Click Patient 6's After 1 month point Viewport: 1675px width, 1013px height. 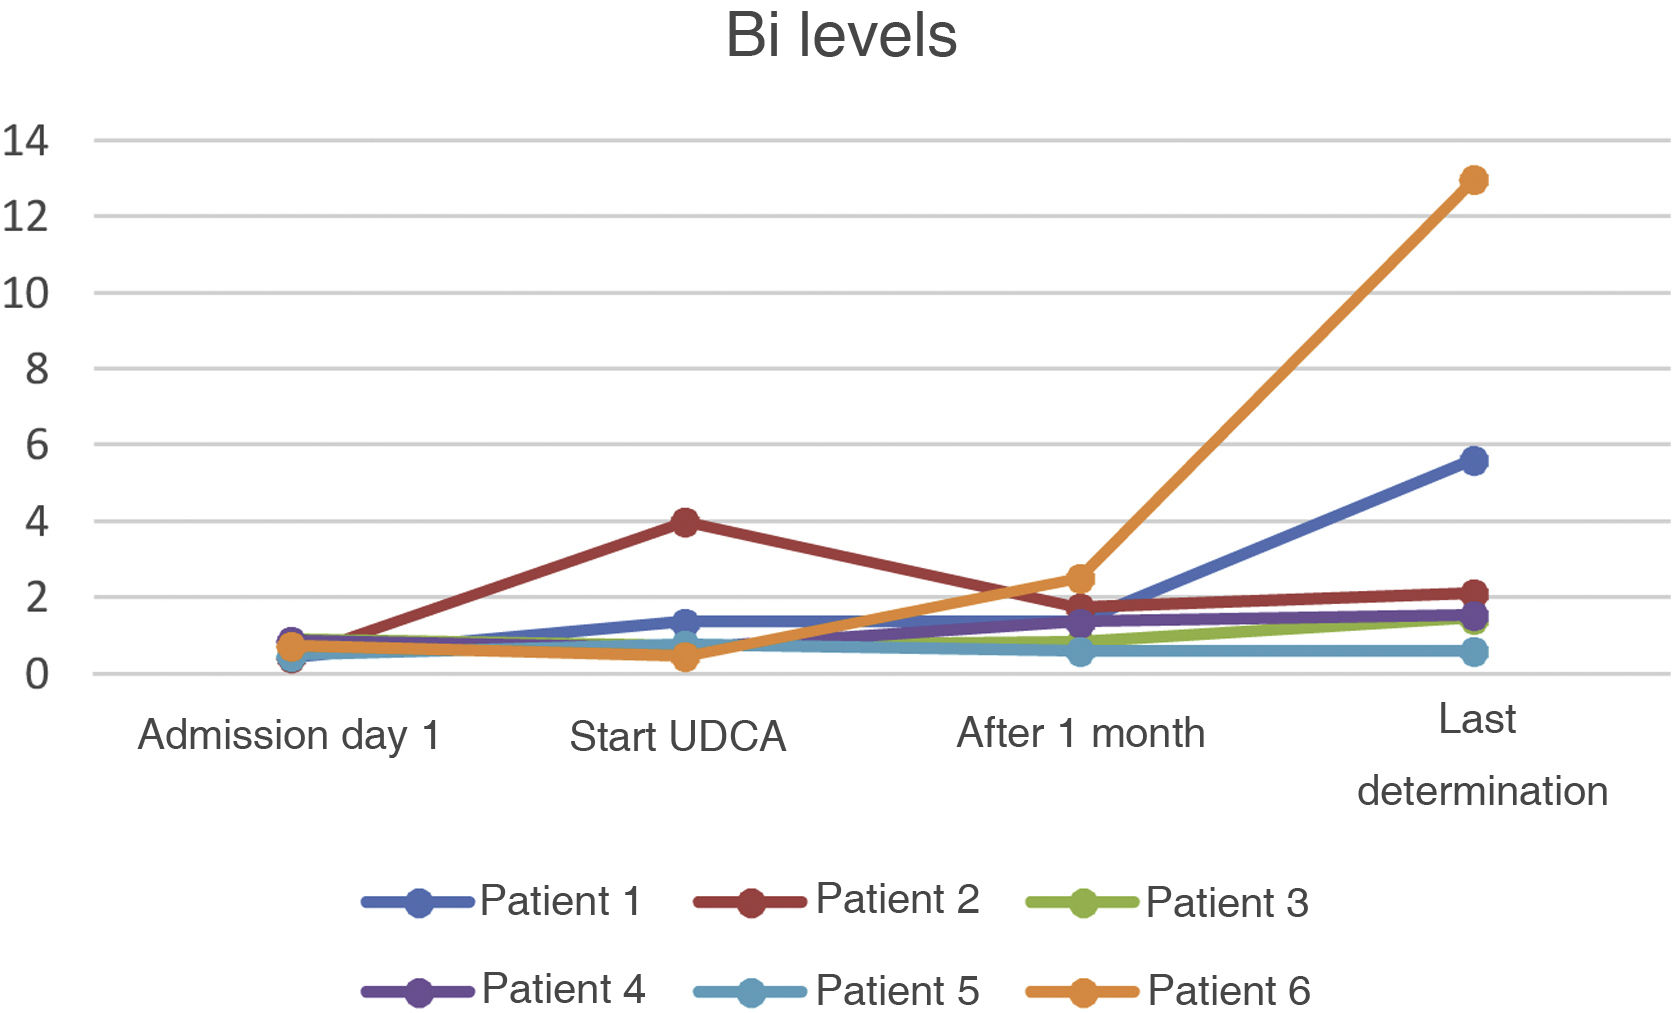click(x=1080, y=578)
